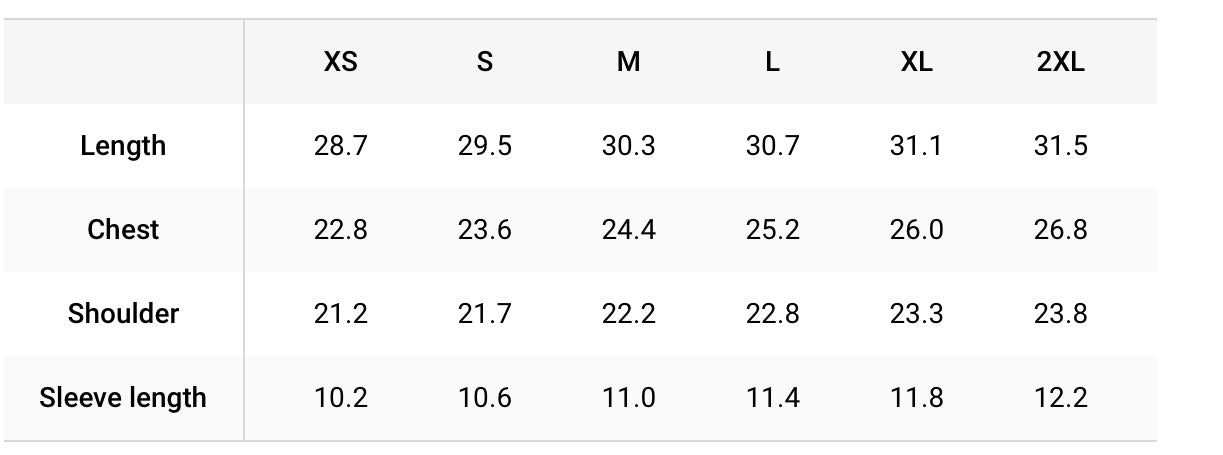This screenshot has width=1223, height=455.
Task: Click the 2XL Length value 31.5
Action: click(x=1060, y=146)
